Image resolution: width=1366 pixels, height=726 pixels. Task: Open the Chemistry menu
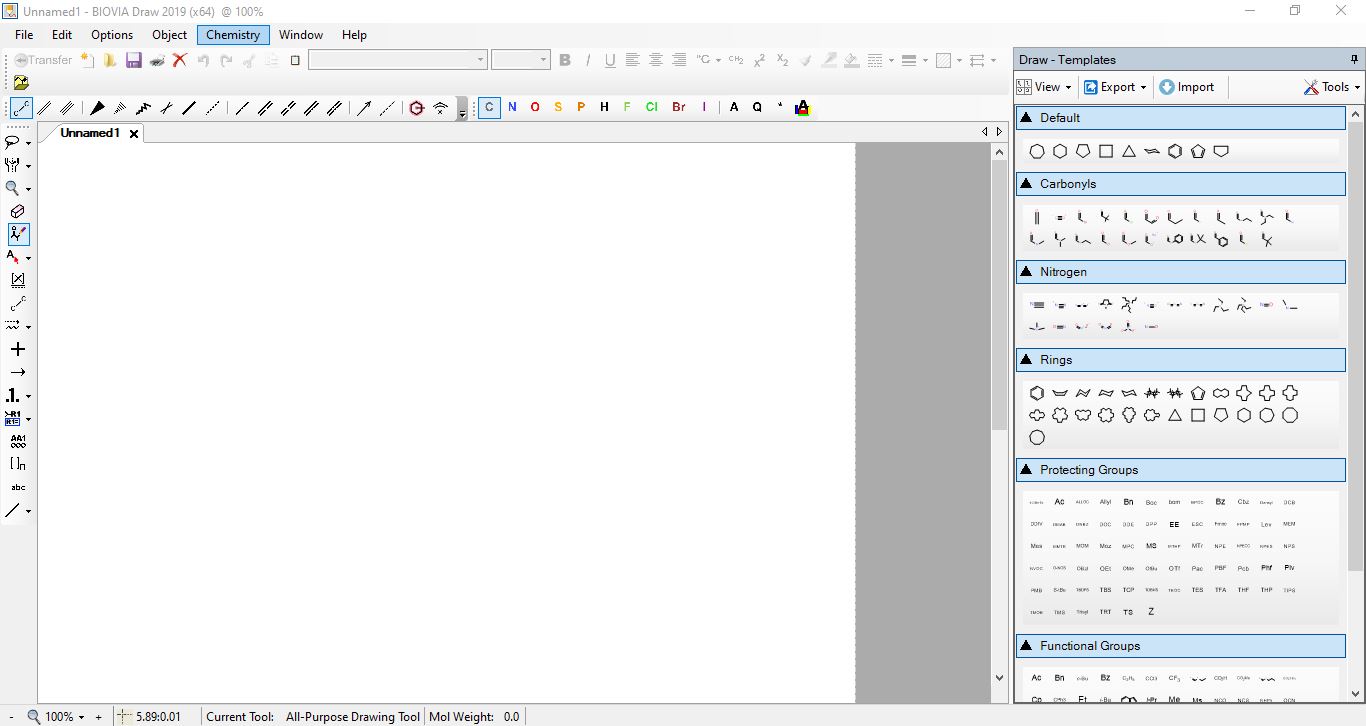pos(233,35)
